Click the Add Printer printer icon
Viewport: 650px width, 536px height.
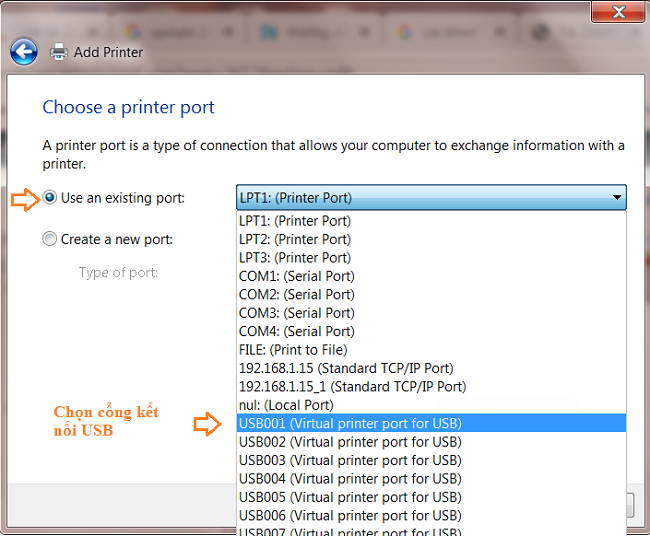click(59, 52)
